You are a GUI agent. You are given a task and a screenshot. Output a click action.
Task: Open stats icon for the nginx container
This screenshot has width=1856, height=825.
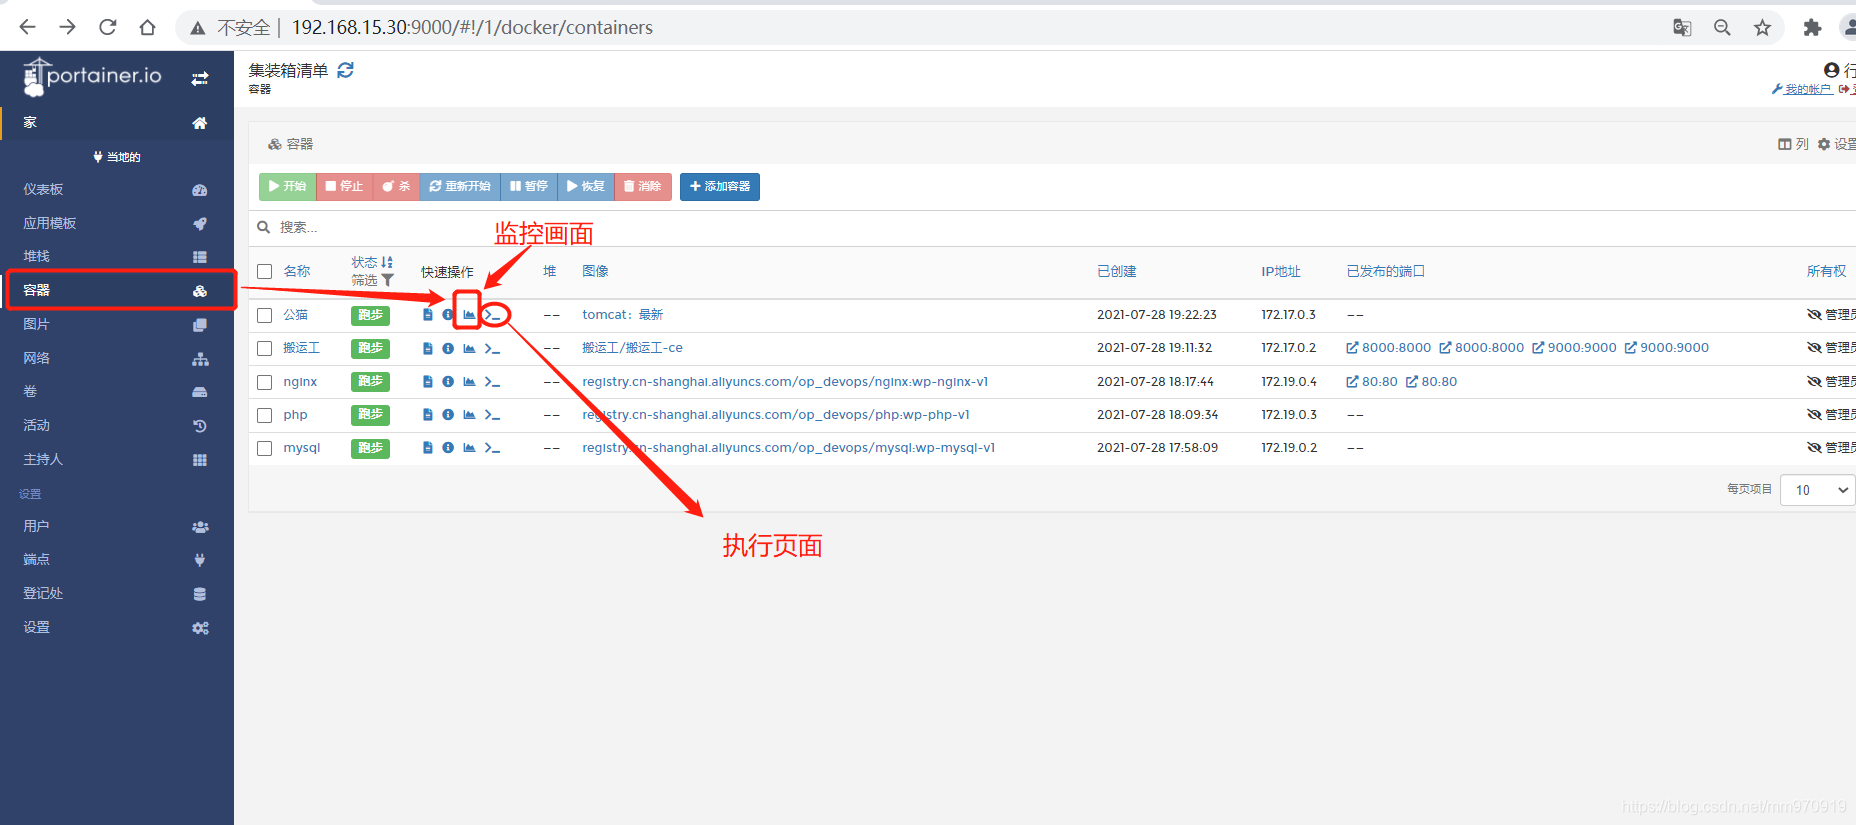[469, 382]
